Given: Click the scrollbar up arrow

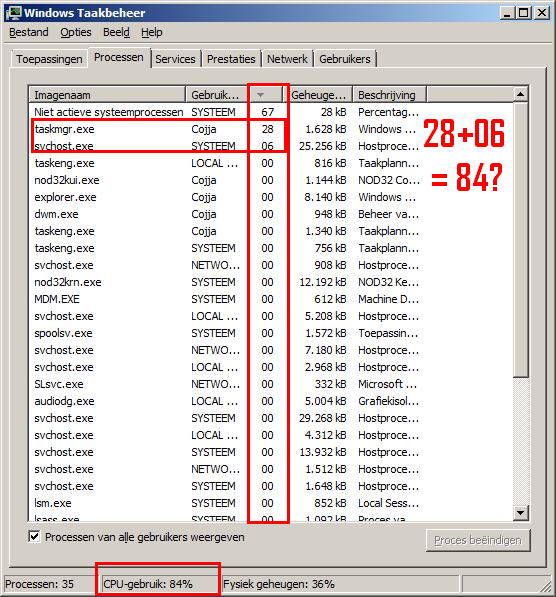Looking at the screenshot, I should click(520, 94).
